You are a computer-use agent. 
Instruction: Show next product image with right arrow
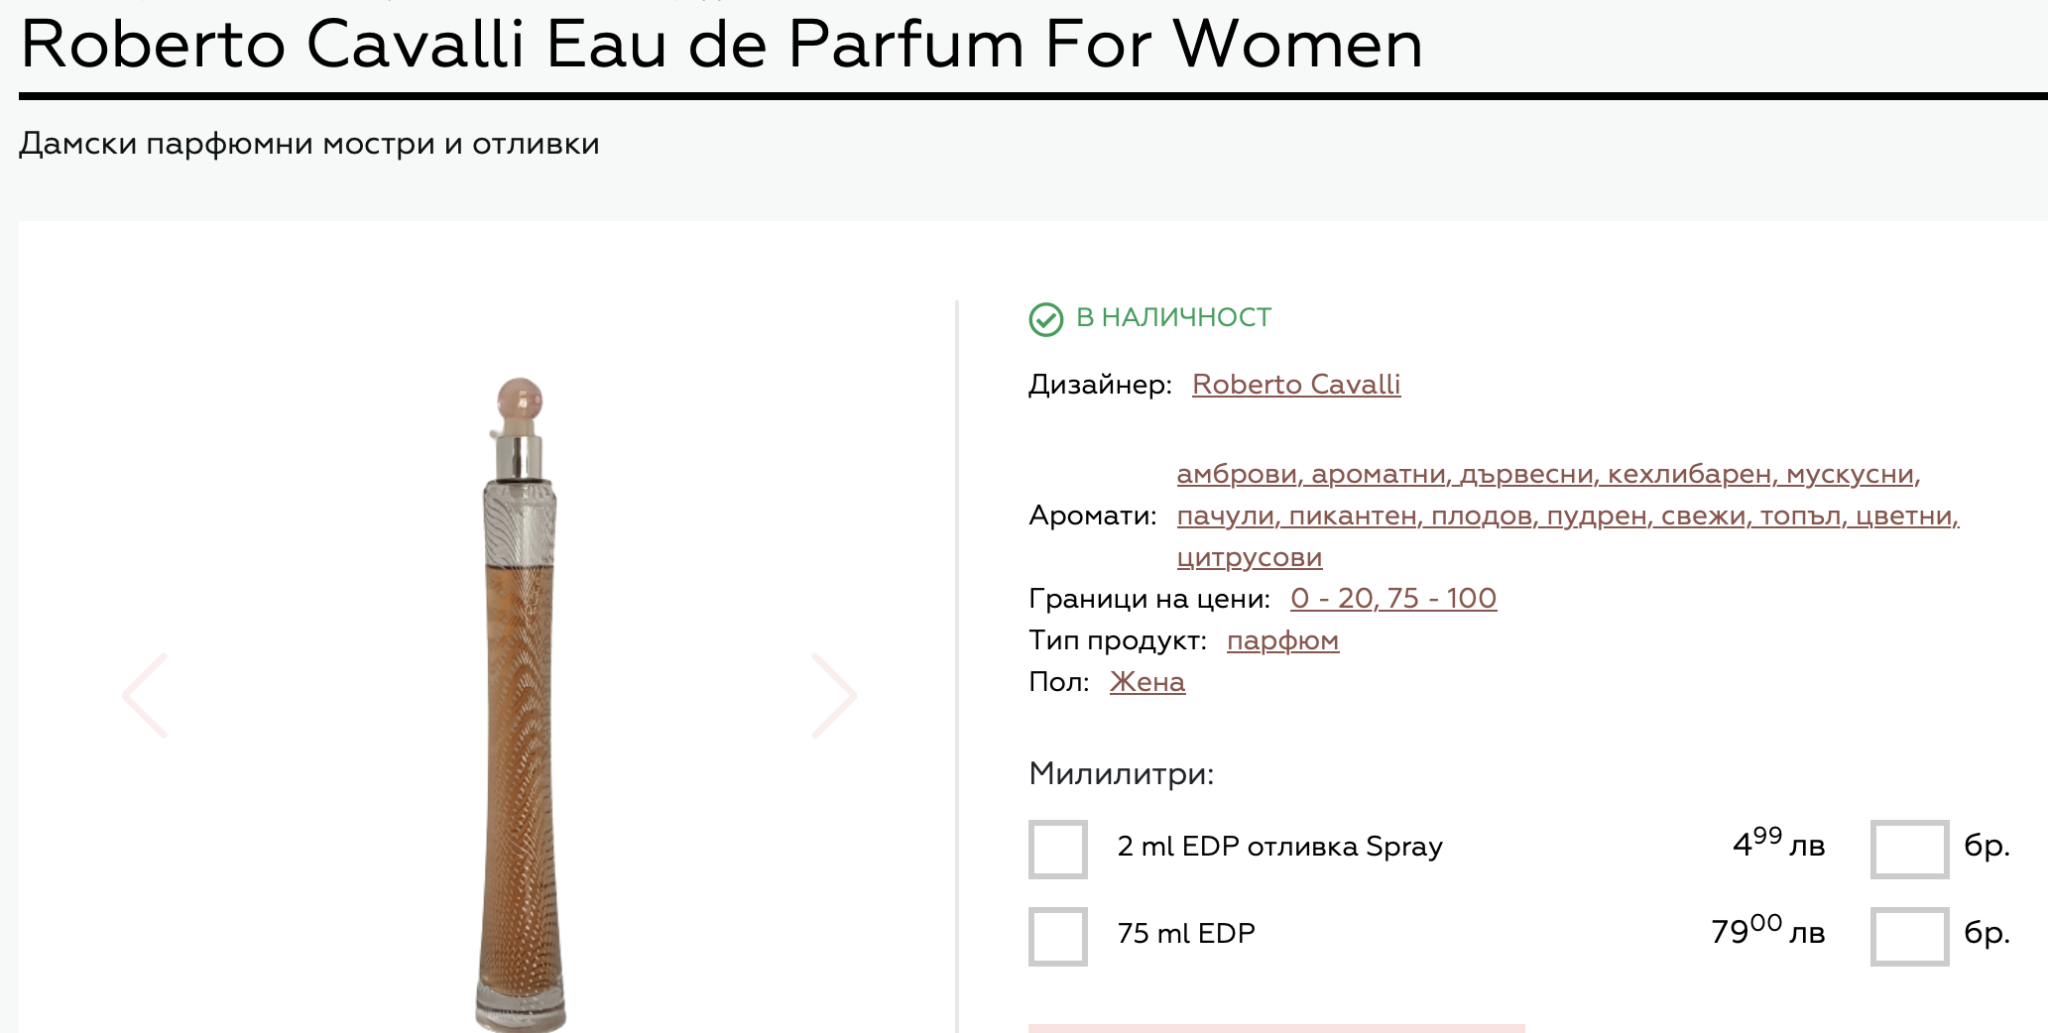833,696
